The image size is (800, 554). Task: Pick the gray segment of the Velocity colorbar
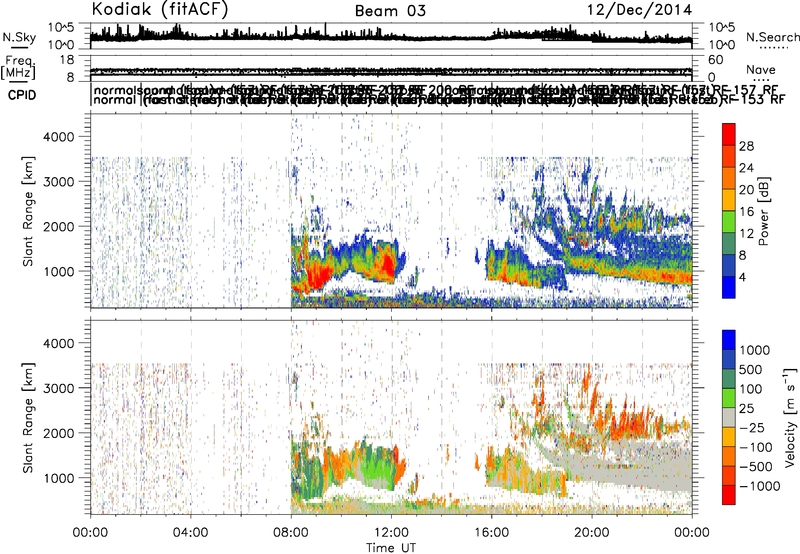pyautogui.click(x=729, y=417)
